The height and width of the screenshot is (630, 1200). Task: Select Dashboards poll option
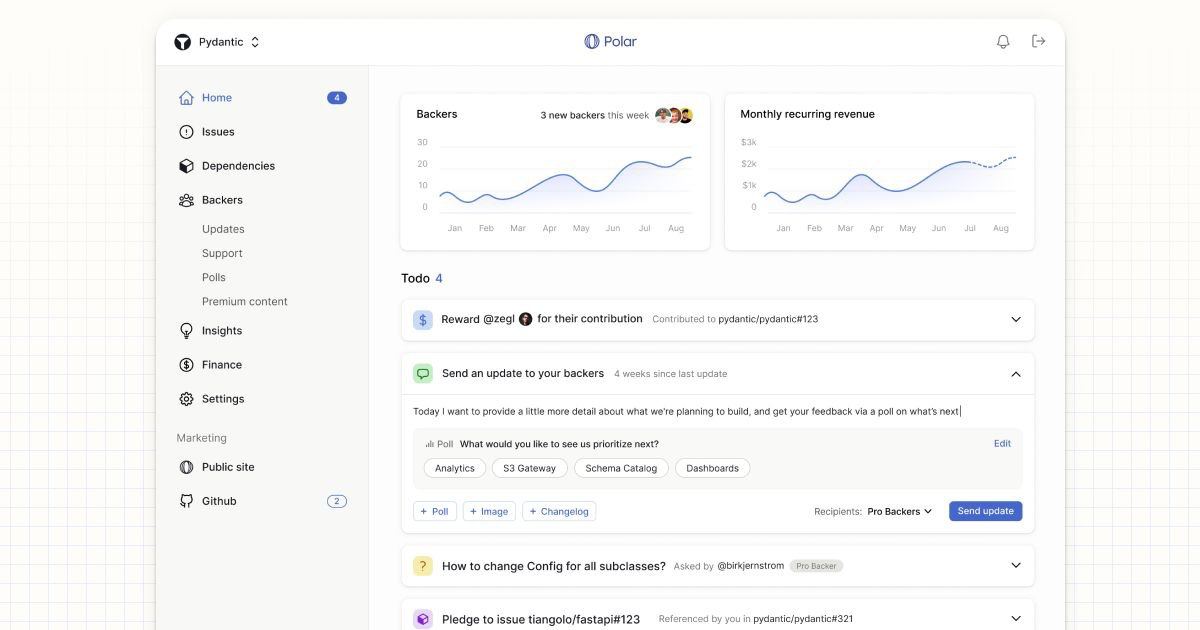click(712, 468)
